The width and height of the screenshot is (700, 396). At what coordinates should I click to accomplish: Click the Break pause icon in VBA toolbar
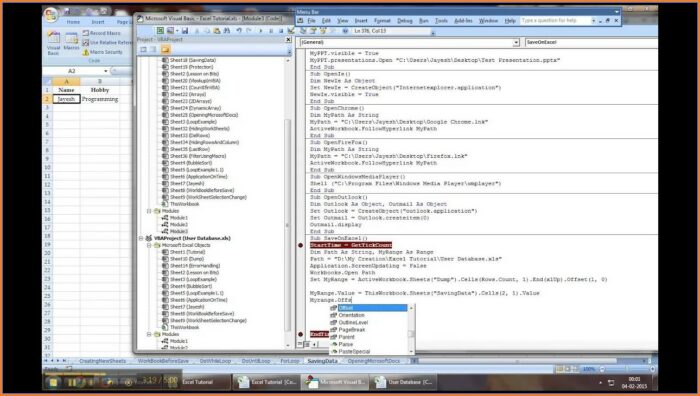tap(271, 30)
